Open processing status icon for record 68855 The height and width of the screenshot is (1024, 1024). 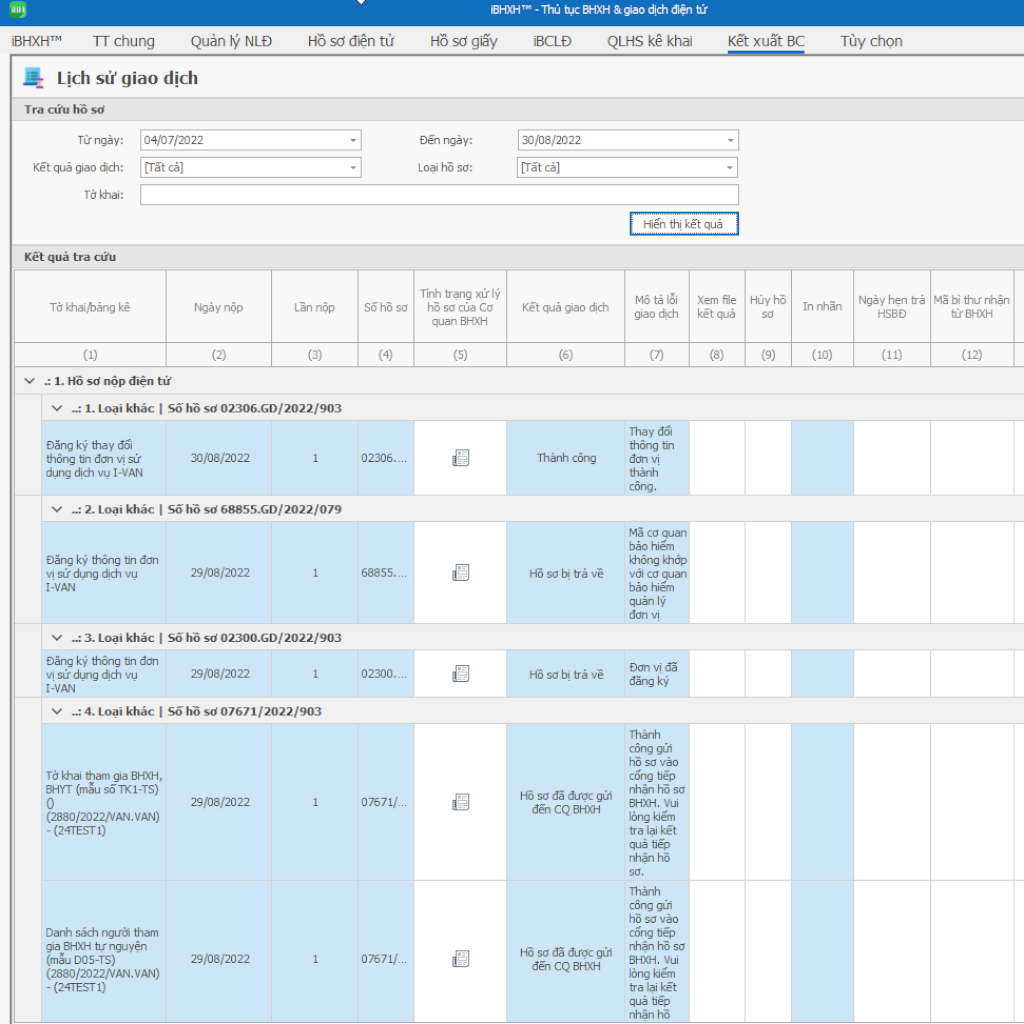460,573
